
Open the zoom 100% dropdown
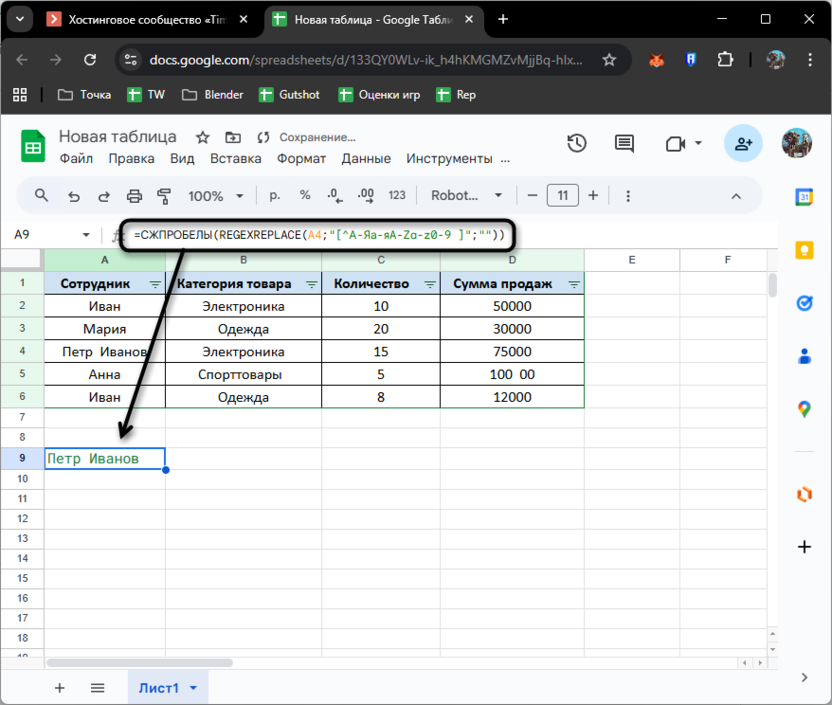pyautogui.click(x=214, y=196)
